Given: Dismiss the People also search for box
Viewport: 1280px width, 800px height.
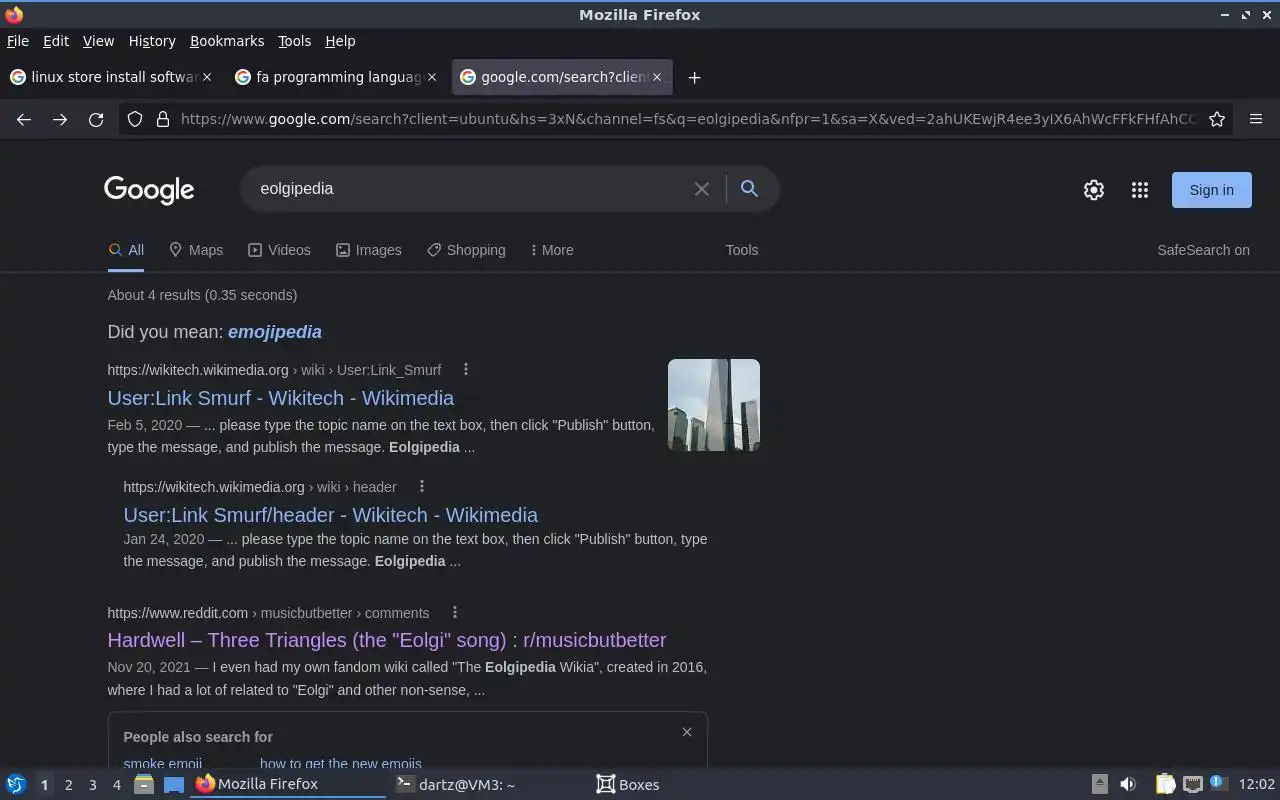Looking at the screenshot, I should [x=687, y=732].
